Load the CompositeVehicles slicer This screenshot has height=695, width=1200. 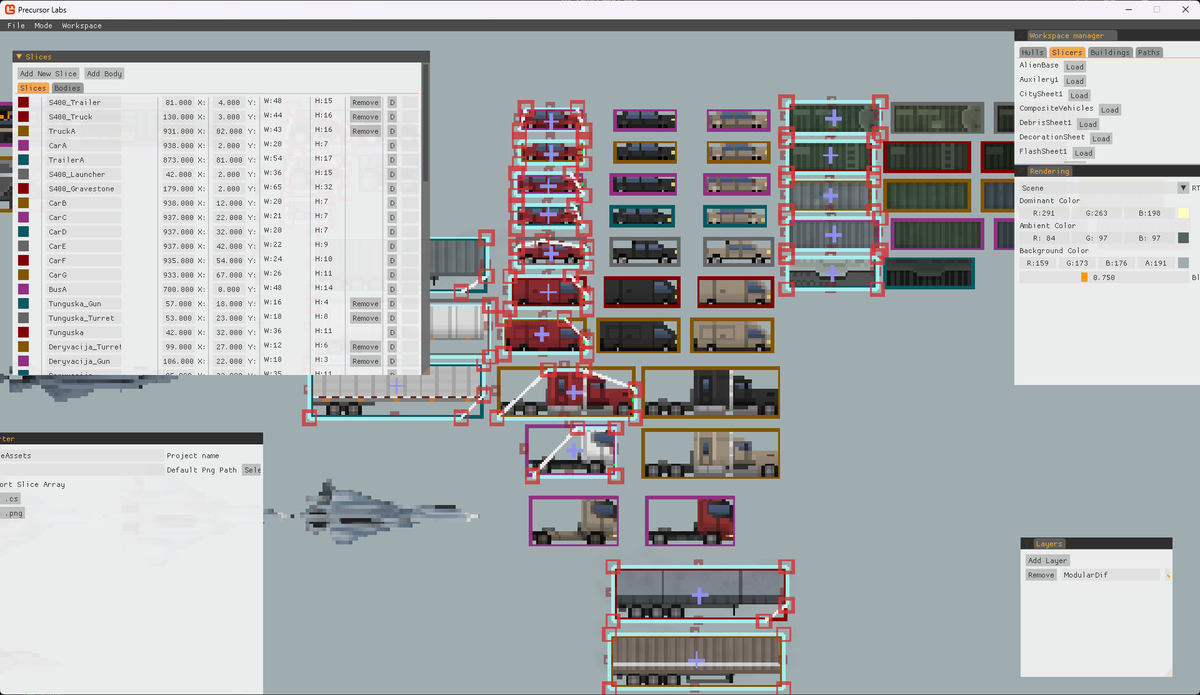1110,110
